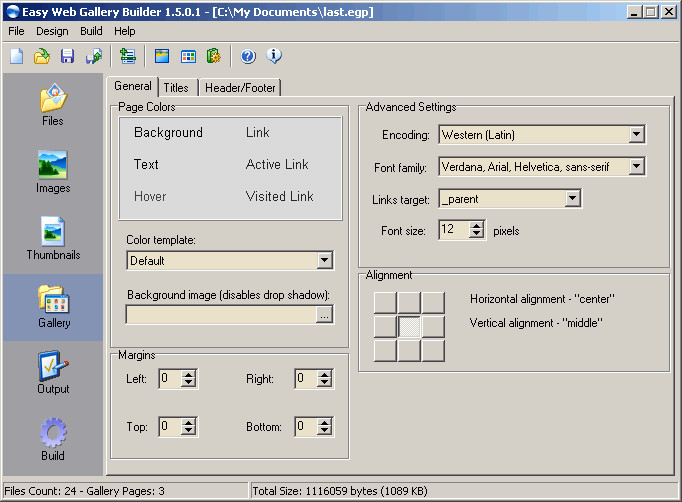Select the bottom-right alignment cell
Image resolution: width=682 pixels, height=502 pixels.
433,351
